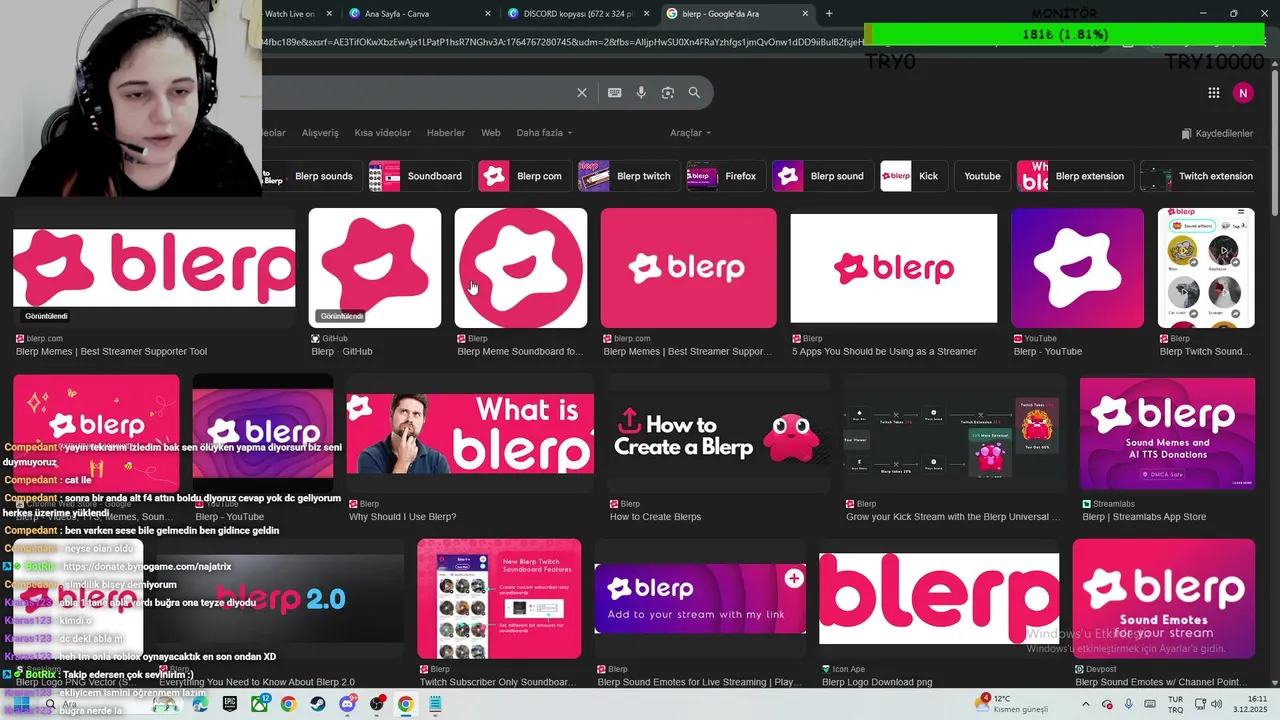Open the Kısa videolar search filter
This screenshot has height=720, width=1280.
pyautogui.click(x=382, y=133)
